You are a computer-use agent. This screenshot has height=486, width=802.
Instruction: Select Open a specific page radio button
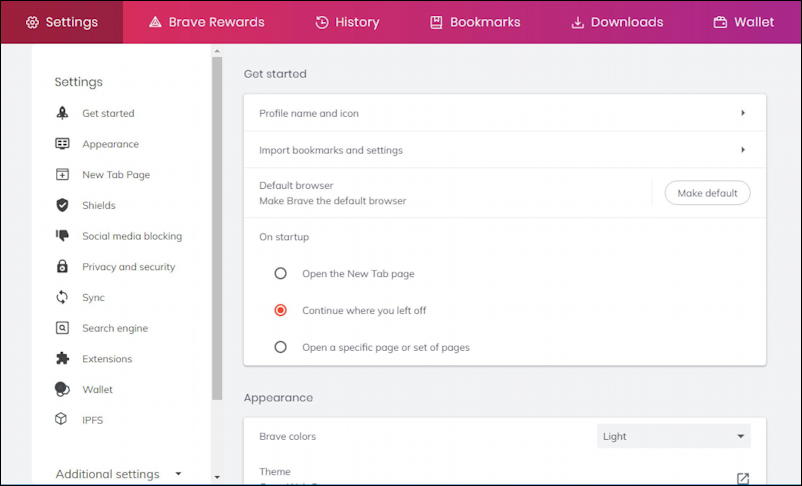280,347
